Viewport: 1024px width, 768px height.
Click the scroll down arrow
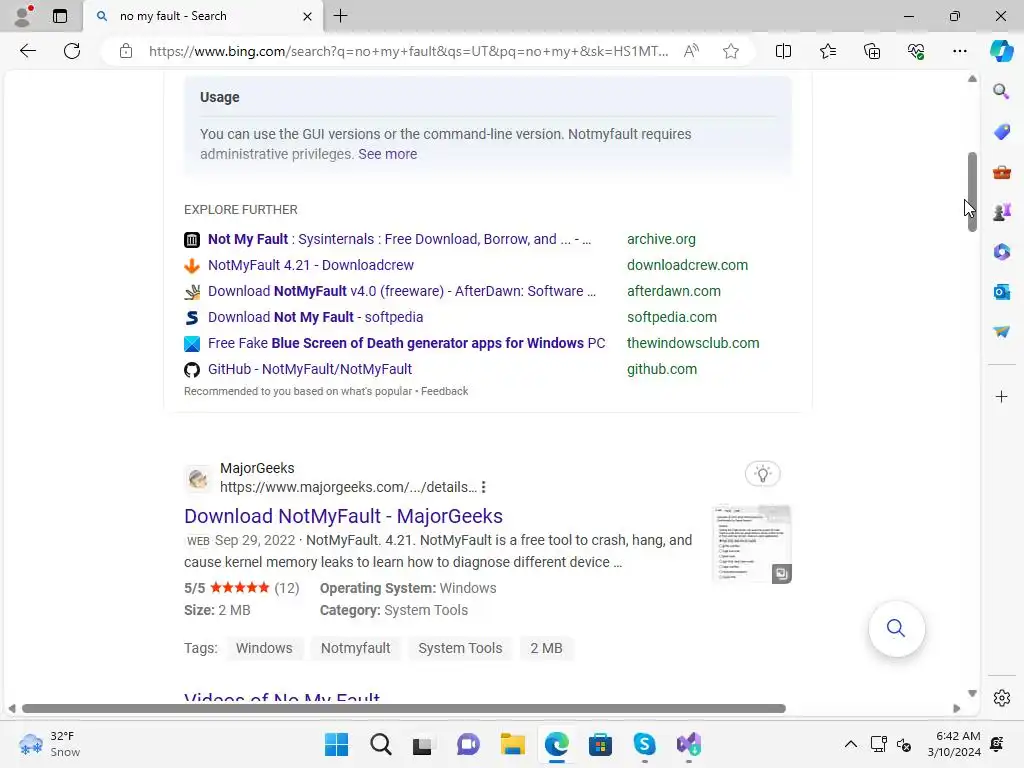pos(972,694)
